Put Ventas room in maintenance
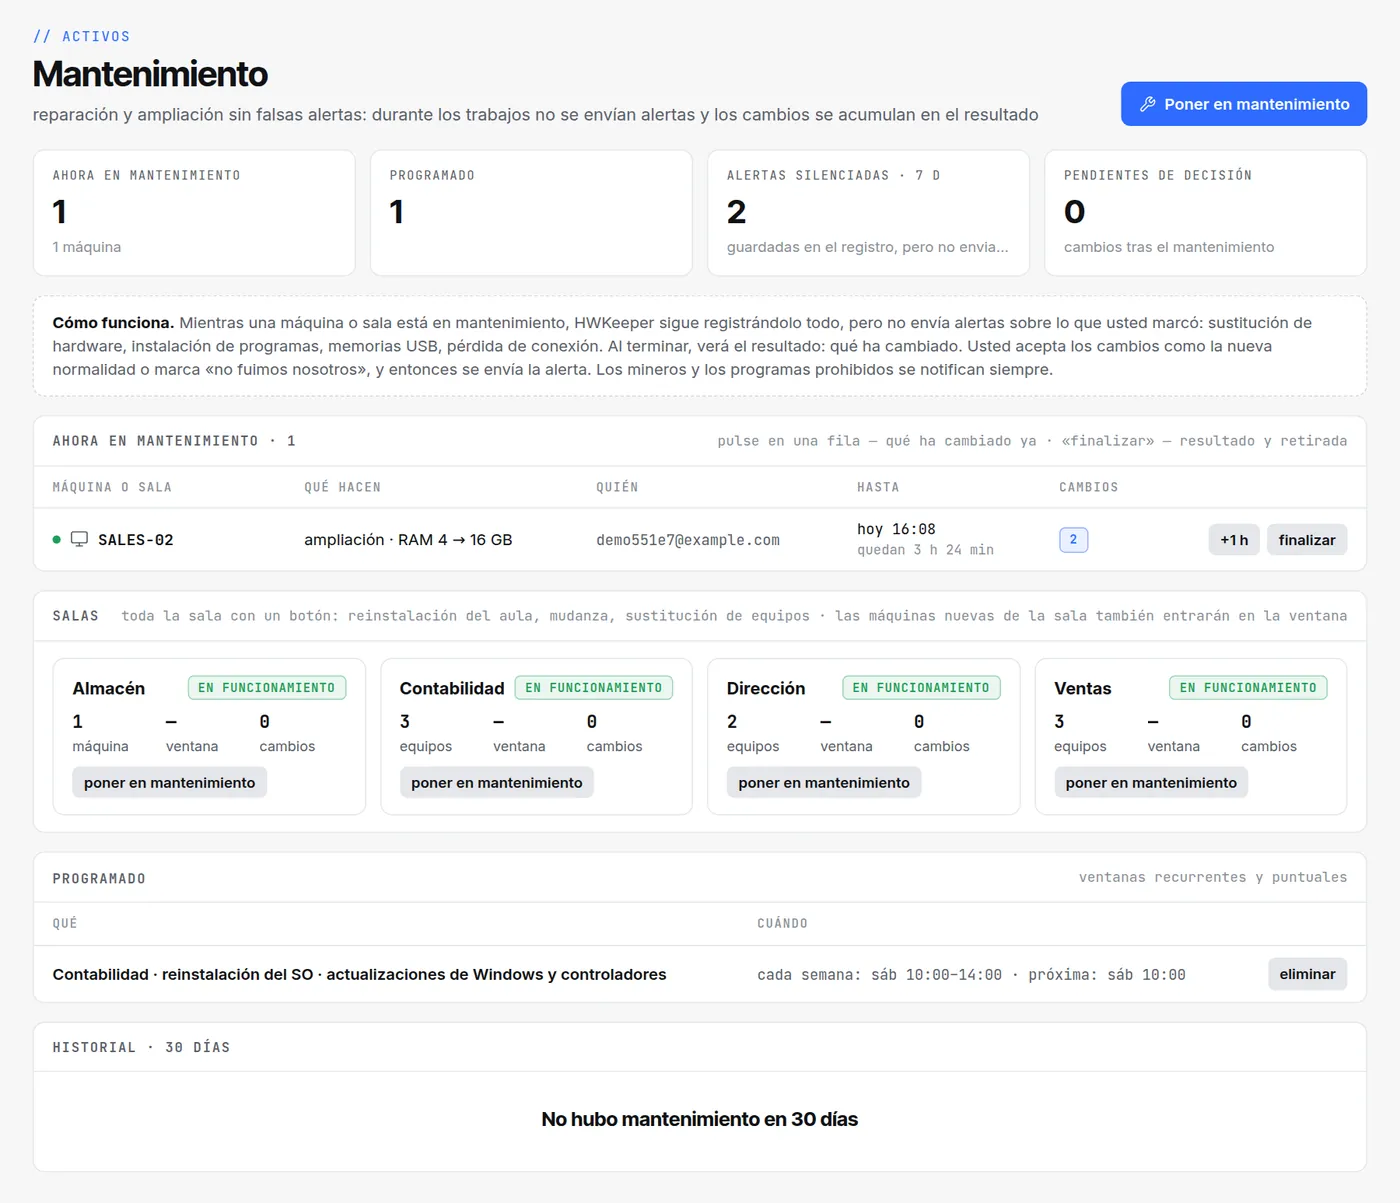 click(1151, 782)
